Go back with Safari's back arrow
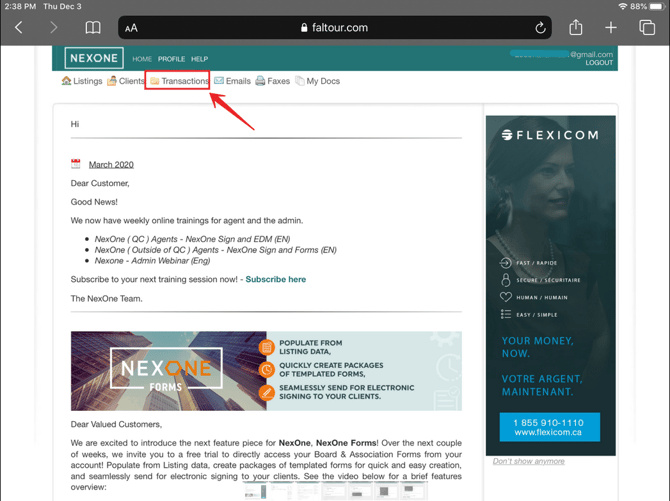The image size is (670, 501). click(x=18, y=28)
